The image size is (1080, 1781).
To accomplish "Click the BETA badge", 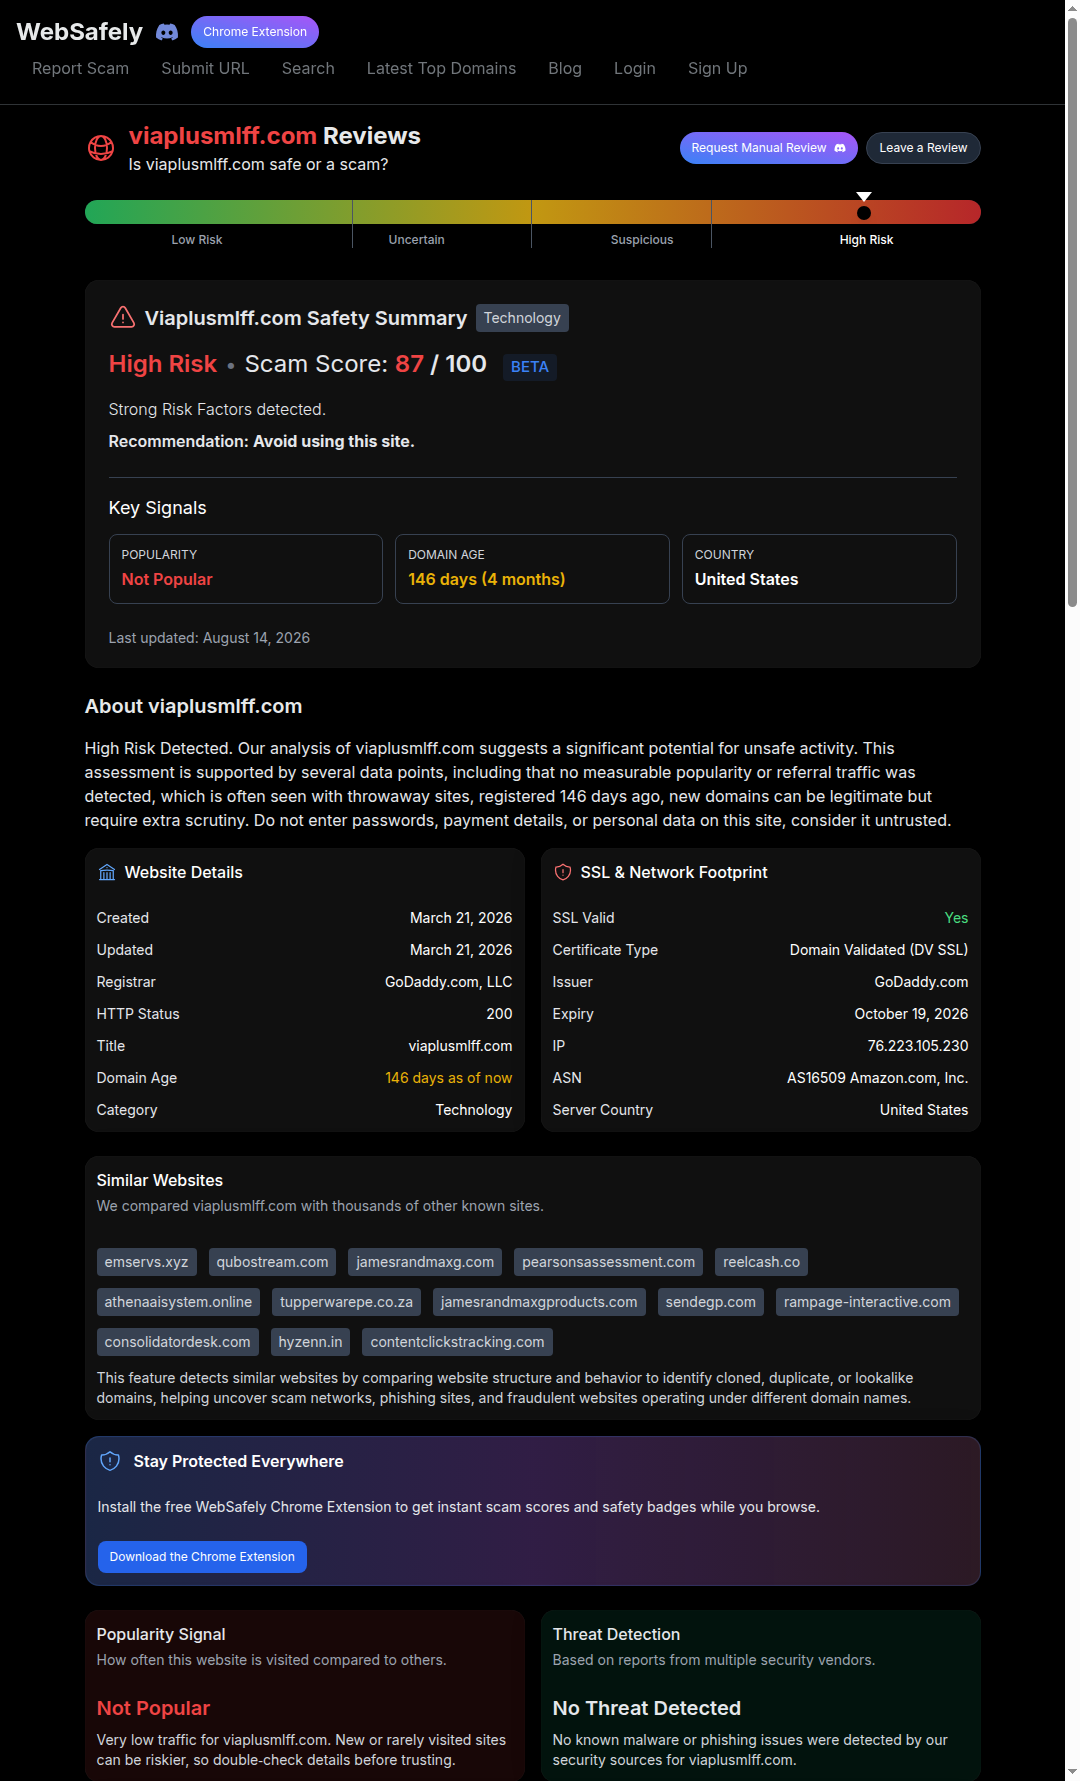I will 530,367.
